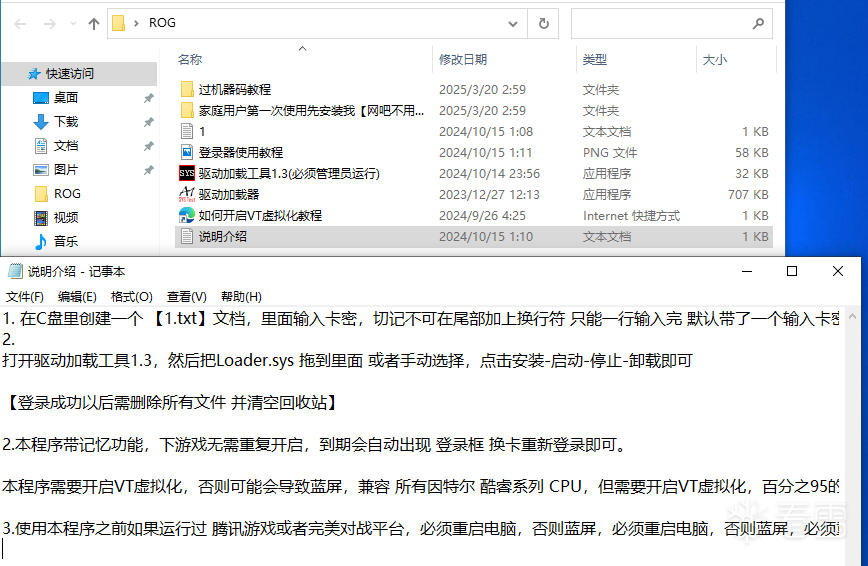This screenshot has width=868, height=566.
Task: Click the size 58 KB
Action: [752, 152]
